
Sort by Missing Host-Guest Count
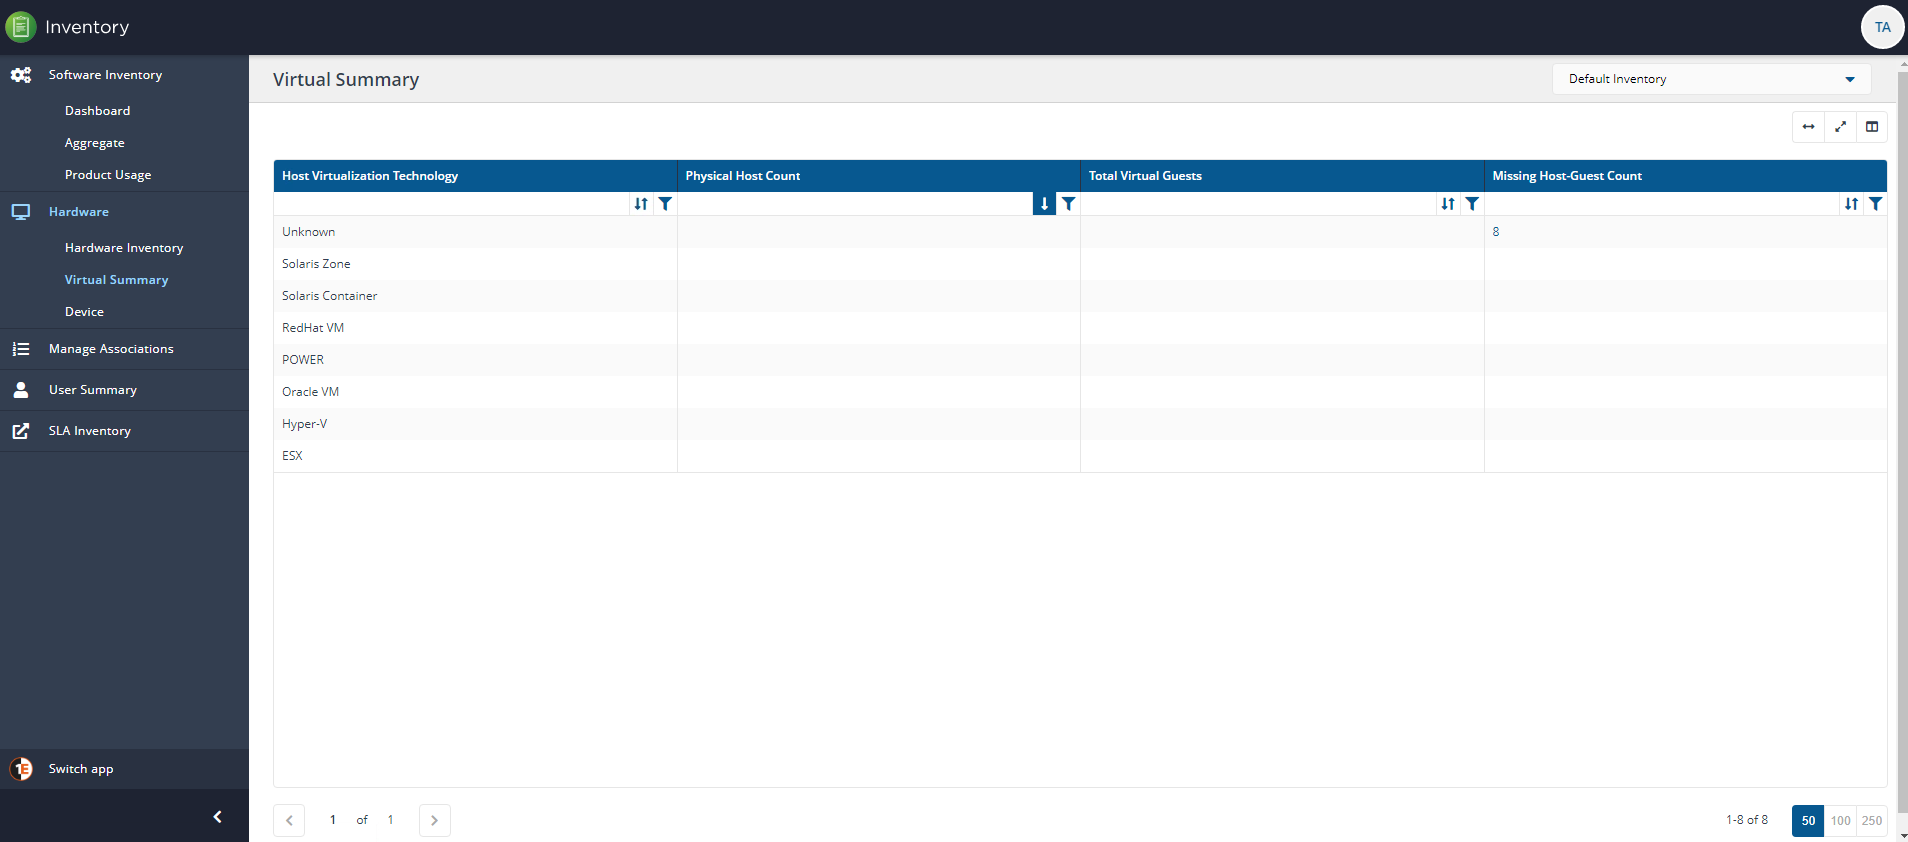click(x=1852, y=204)
